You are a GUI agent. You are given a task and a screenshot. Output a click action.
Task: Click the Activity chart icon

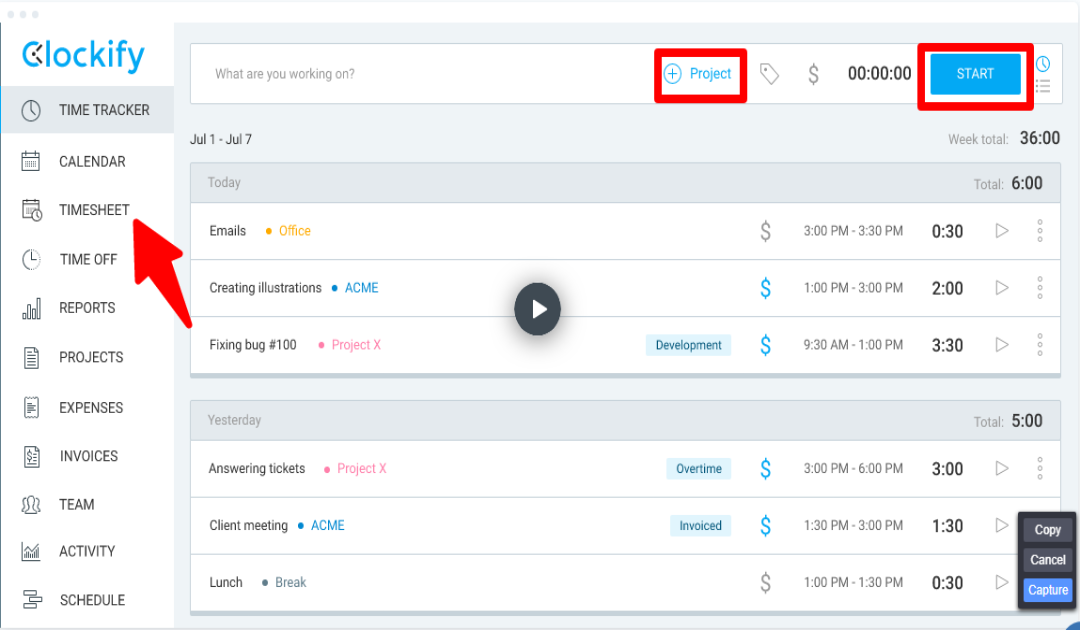point(31,552)
